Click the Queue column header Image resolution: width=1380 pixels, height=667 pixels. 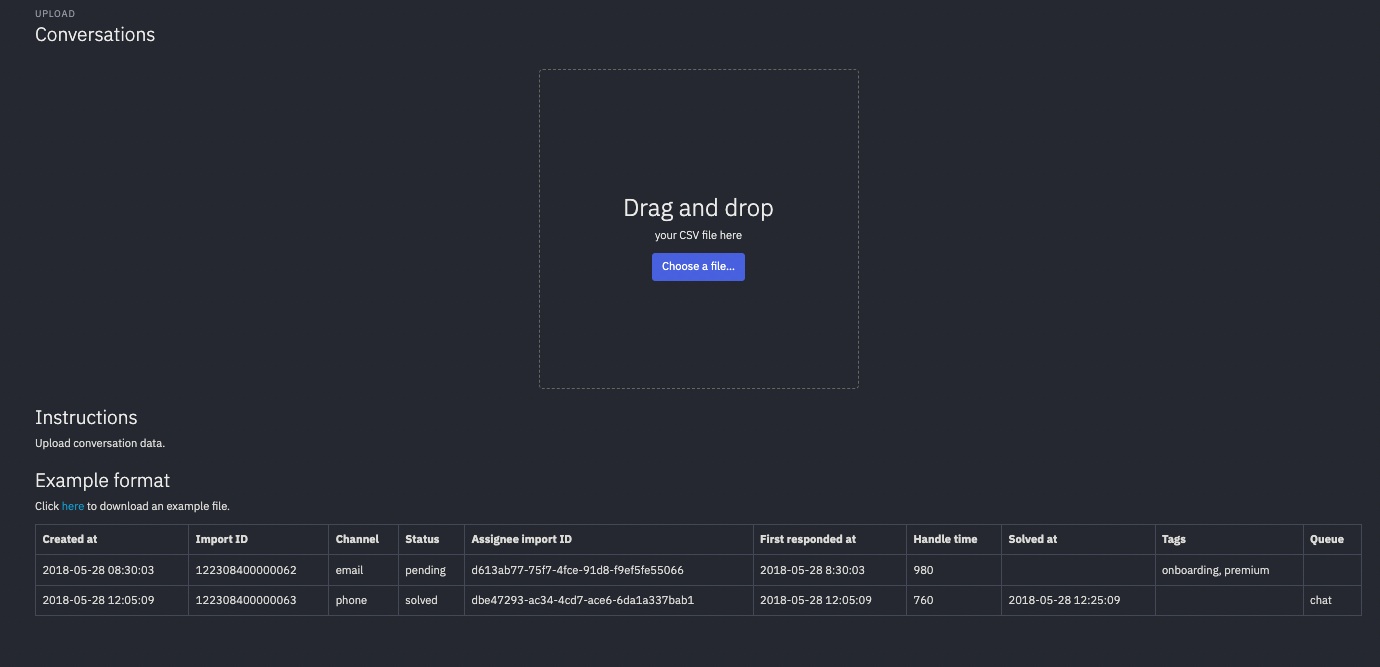coord(1332,540)
